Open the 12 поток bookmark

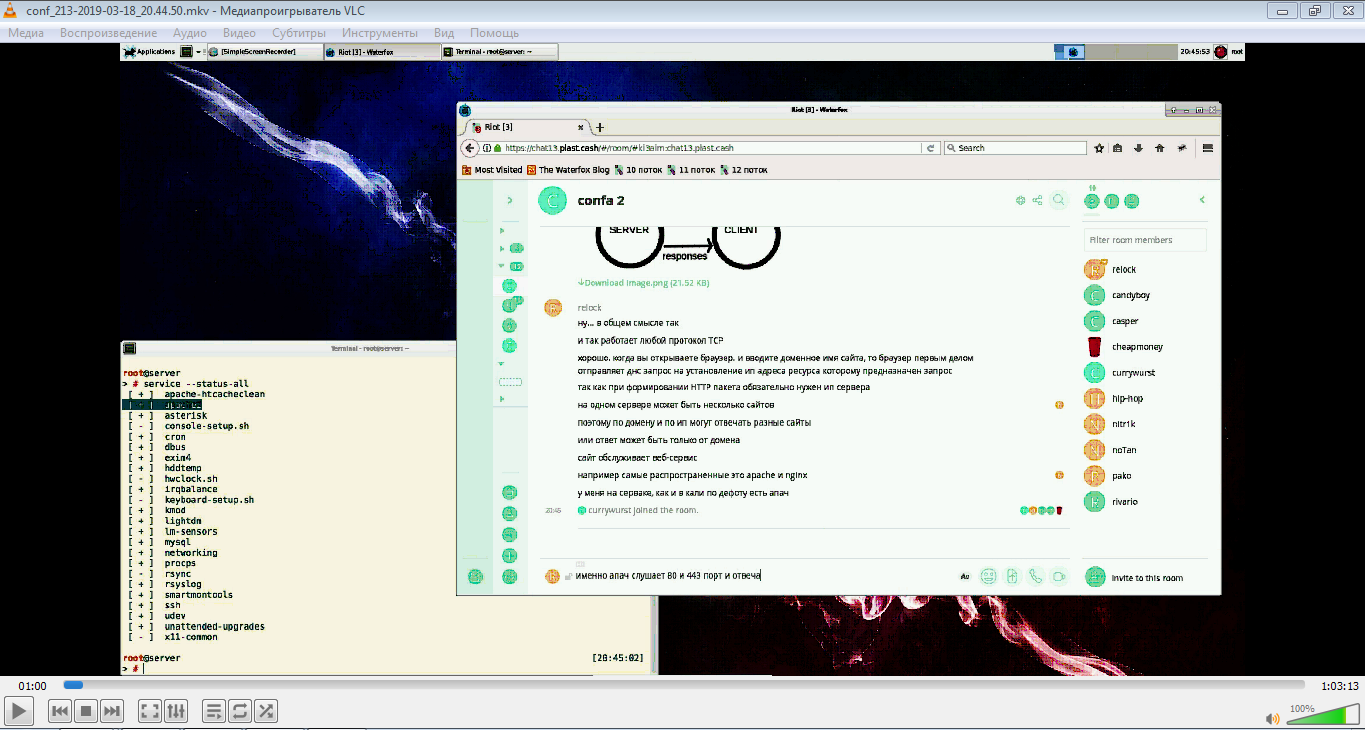point(744,170)
